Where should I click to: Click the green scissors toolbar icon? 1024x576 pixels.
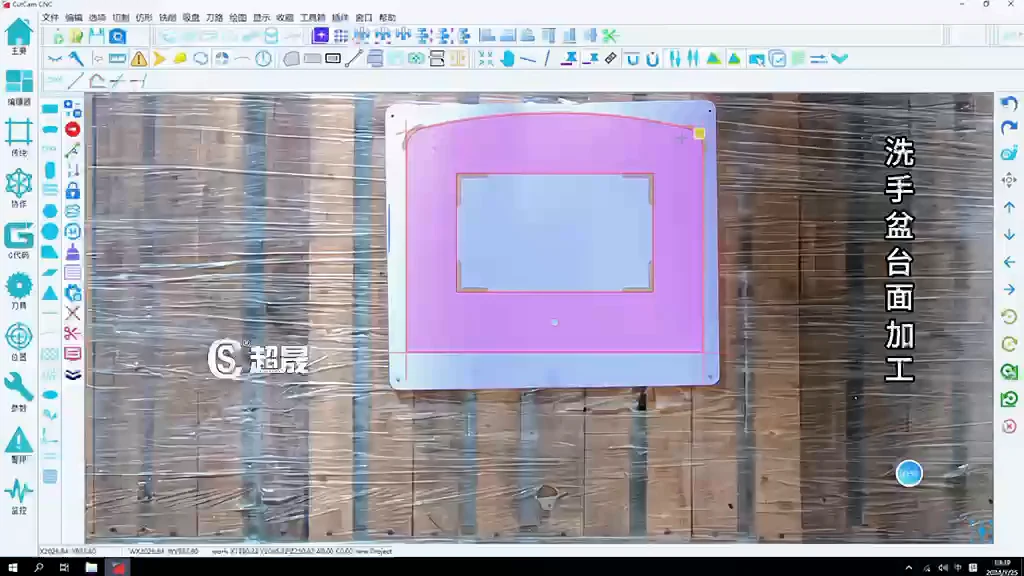(610, 36)
